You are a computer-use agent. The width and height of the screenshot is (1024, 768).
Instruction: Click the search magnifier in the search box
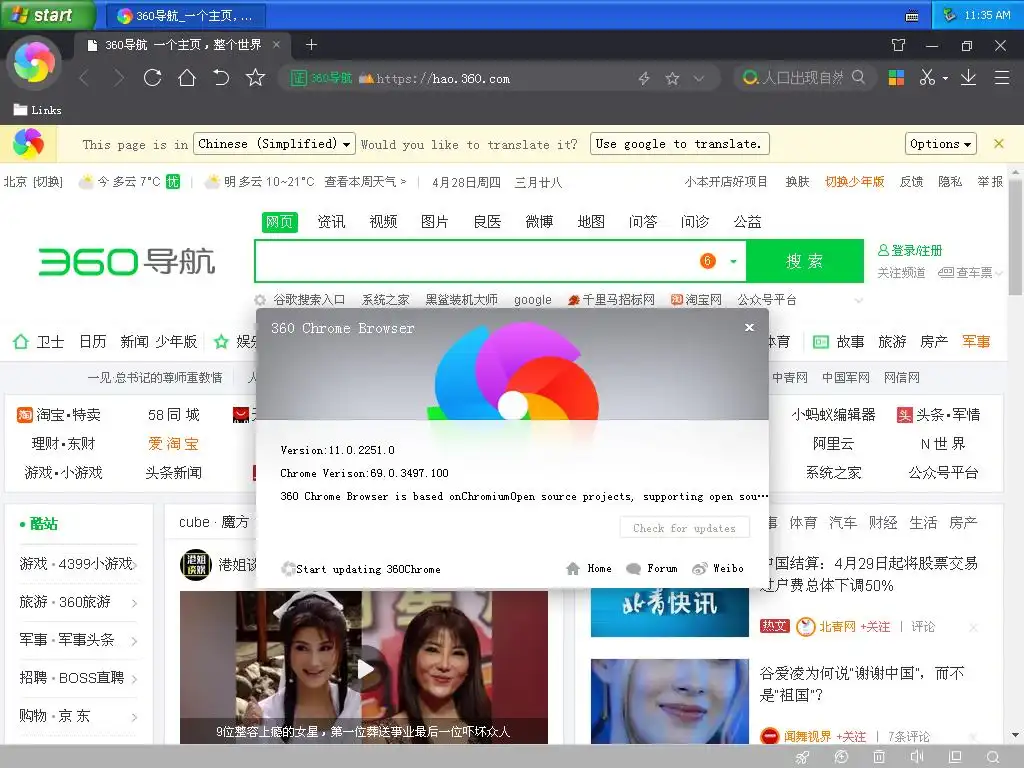click(x=858, y=78)
